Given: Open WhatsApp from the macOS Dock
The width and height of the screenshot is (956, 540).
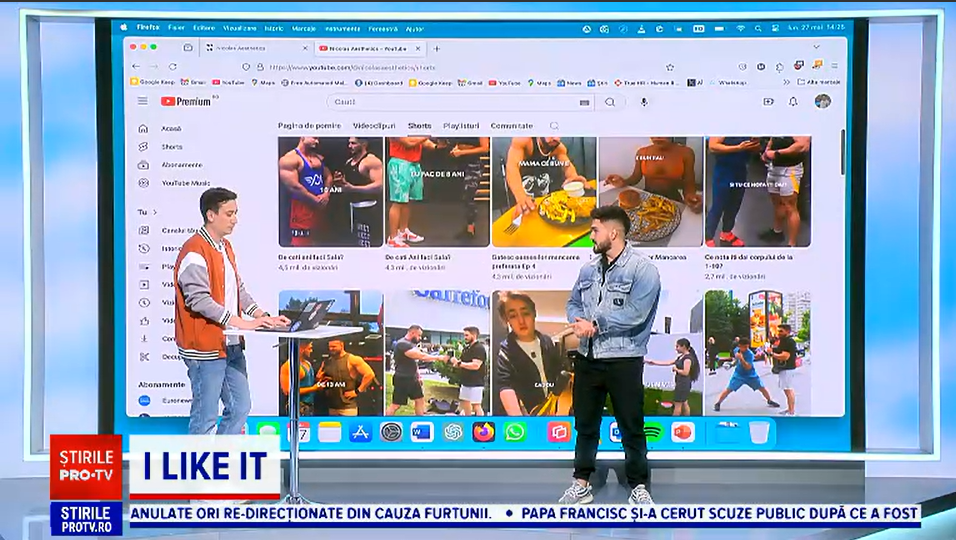Looking at the screenshot, I should pos(515,432).
